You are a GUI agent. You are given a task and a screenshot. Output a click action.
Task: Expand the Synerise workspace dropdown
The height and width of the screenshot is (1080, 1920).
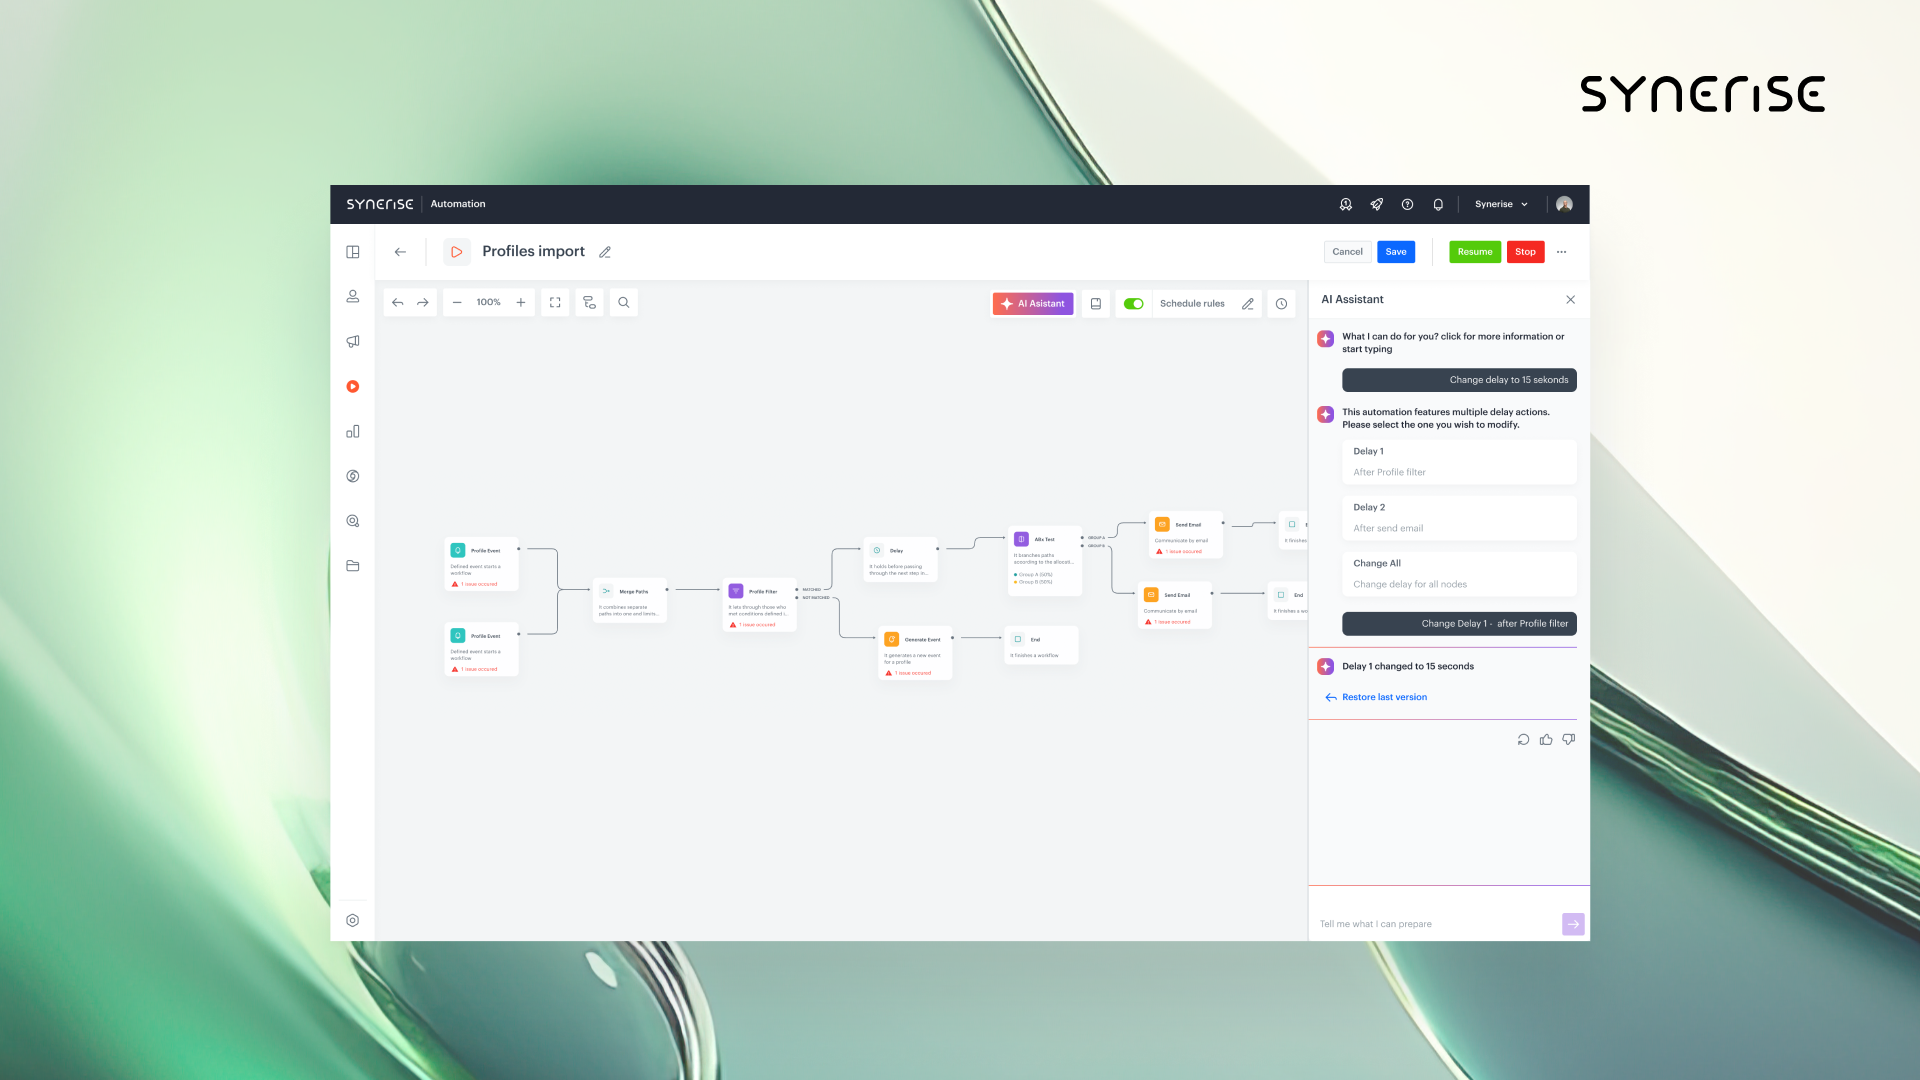[x=1501, y=205]
